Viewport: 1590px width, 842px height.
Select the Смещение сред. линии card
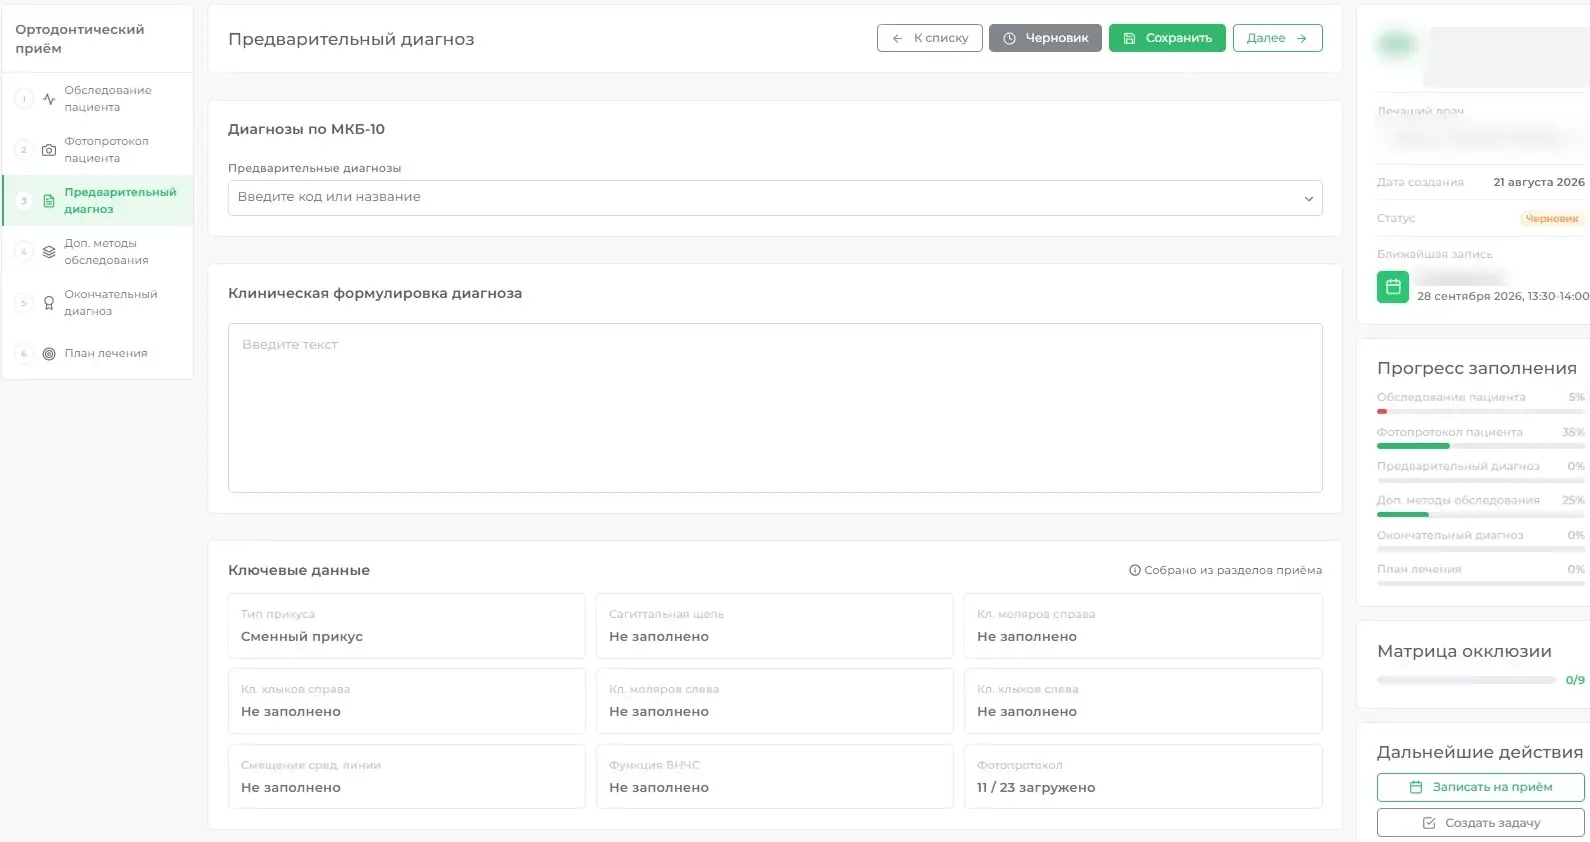coord(406,776)
